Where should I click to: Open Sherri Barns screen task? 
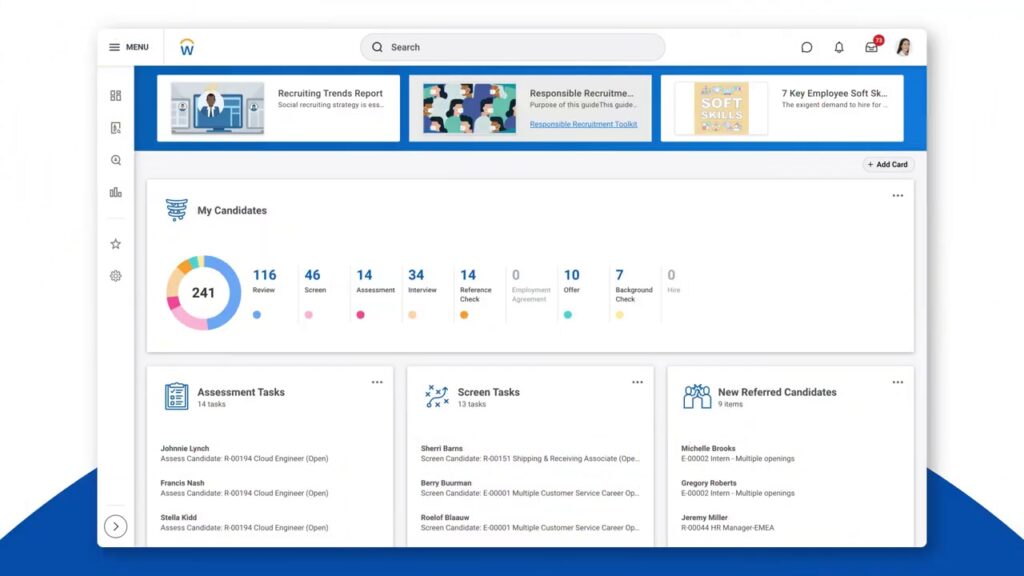pyautogui.click(x=530, y=453)
